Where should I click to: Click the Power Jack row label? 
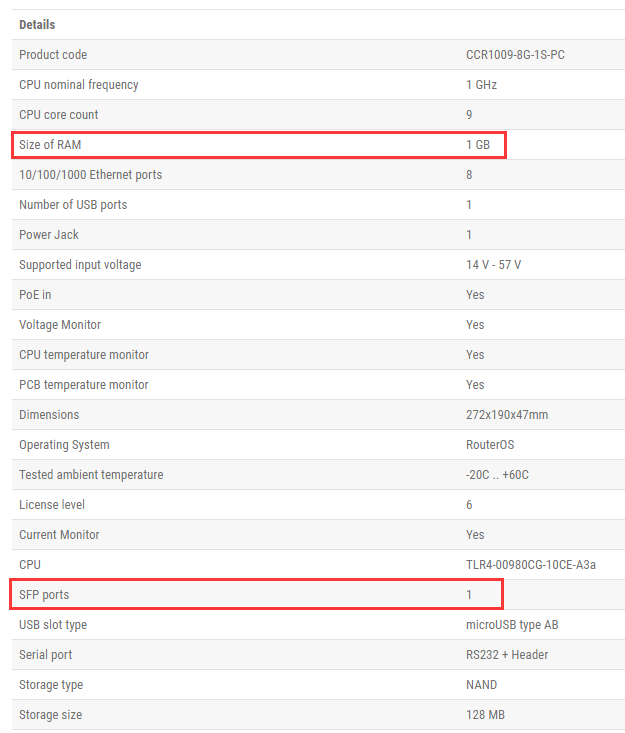pyautogui.click(x=49, y=235)
